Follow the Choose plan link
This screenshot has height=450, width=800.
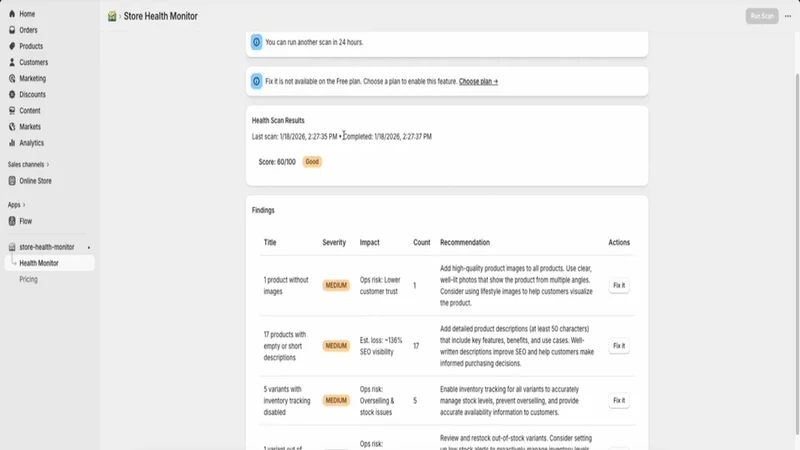coord(478,81)
